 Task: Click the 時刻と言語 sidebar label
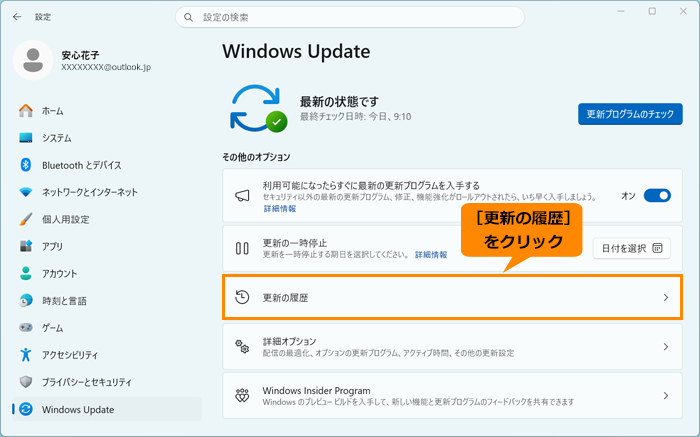click(64, 301)
